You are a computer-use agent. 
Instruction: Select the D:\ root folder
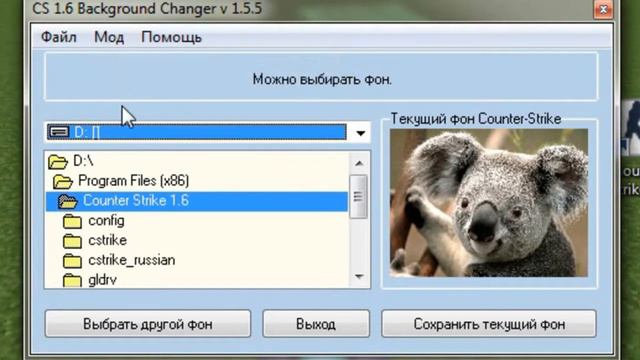(x=83, y=161)
